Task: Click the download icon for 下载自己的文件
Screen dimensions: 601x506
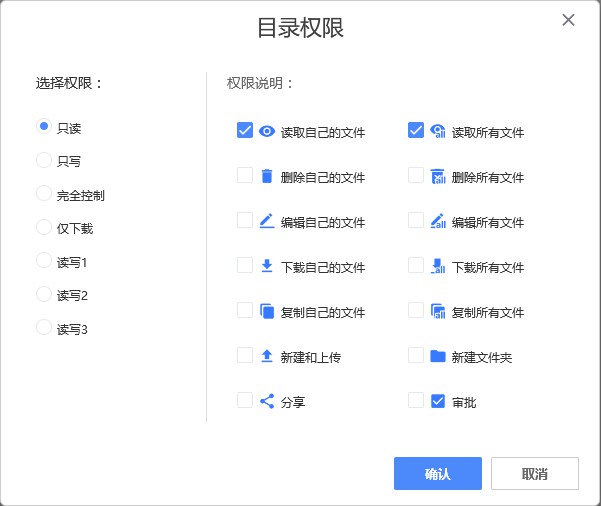Action: click(267, 266)
